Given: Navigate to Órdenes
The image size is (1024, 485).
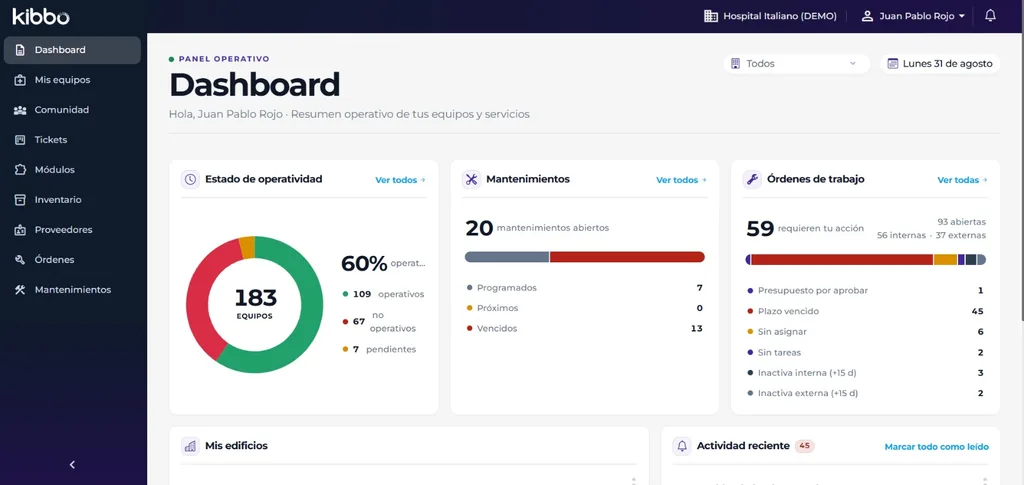Looking at the screenshot, I should pyautogui.click(x=72, y=260).
